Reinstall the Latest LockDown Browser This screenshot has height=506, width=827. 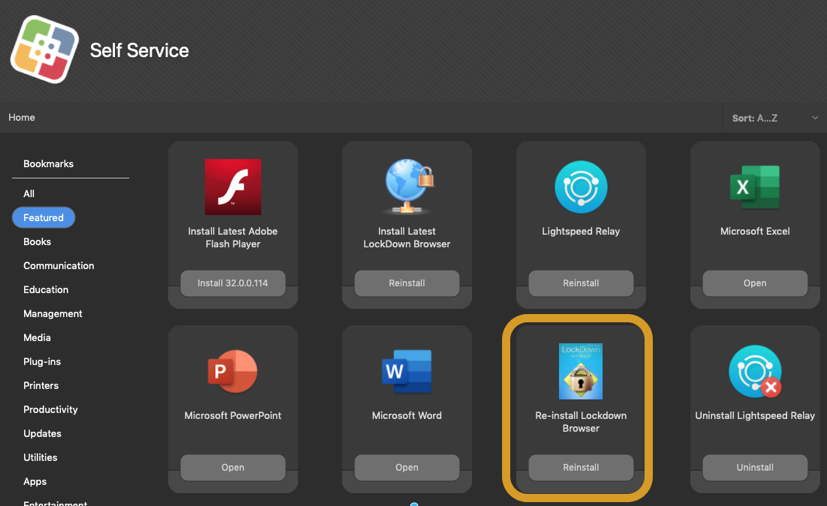click(407, 283)
